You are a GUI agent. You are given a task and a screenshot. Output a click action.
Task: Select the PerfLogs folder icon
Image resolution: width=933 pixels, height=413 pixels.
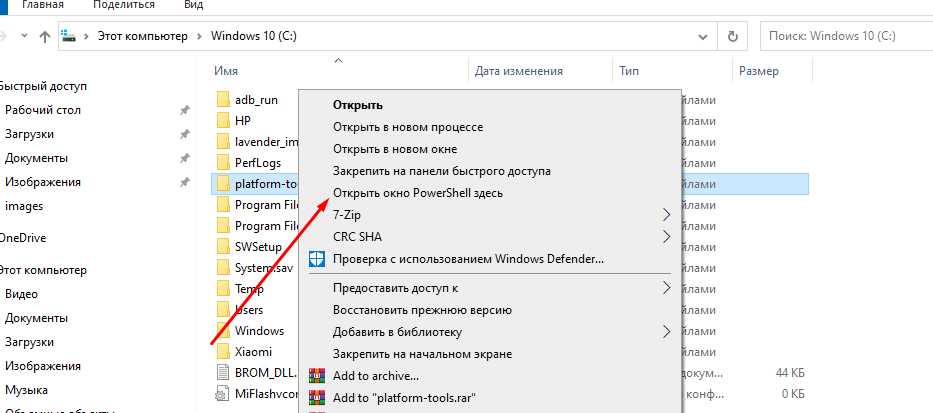(x=223, y=162)
